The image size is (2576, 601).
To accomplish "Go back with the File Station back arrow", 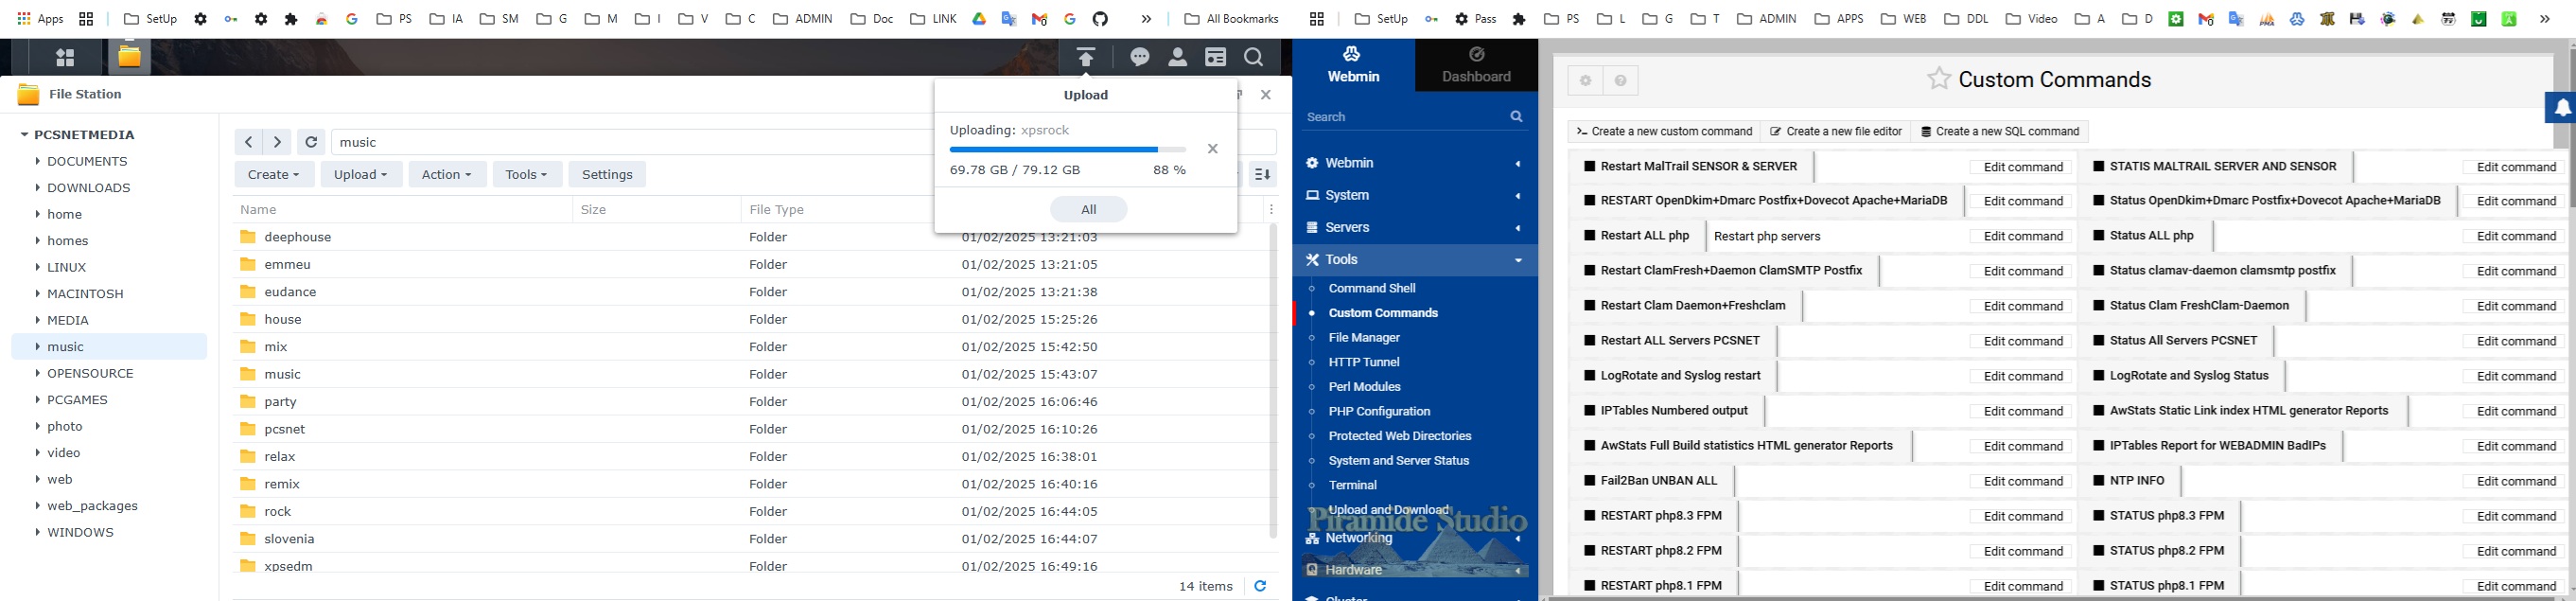I will [x=248, y=142].
